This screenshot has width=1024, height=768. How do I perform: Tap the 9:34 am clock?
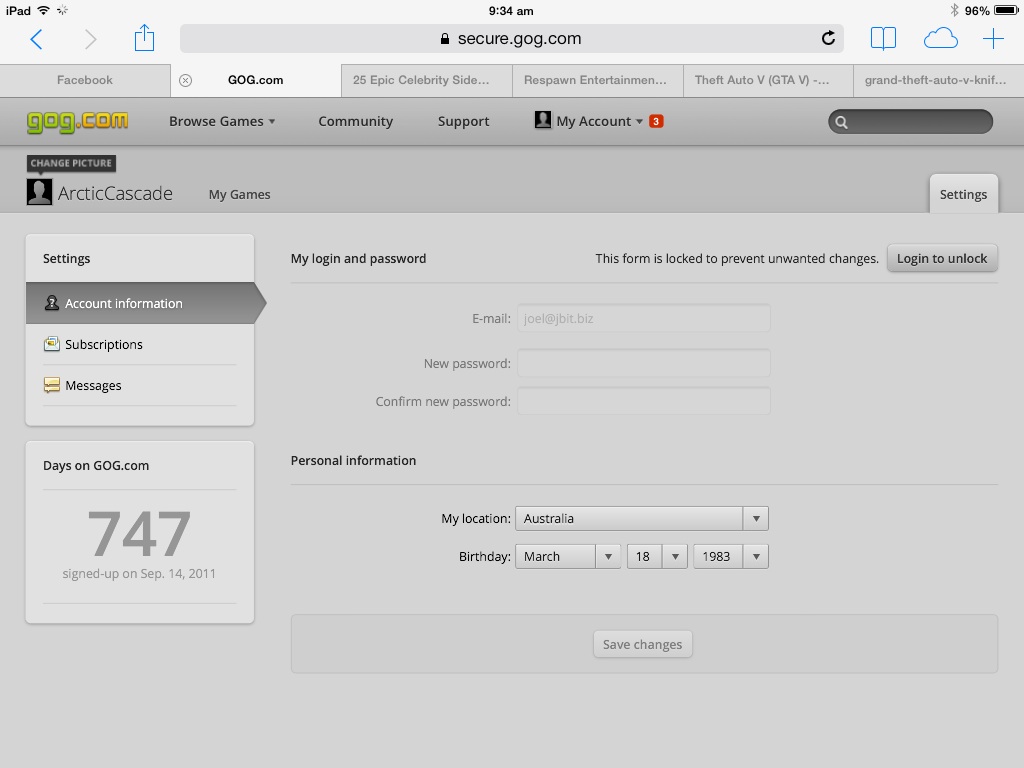pyautogui.click(x=511, y=11)
